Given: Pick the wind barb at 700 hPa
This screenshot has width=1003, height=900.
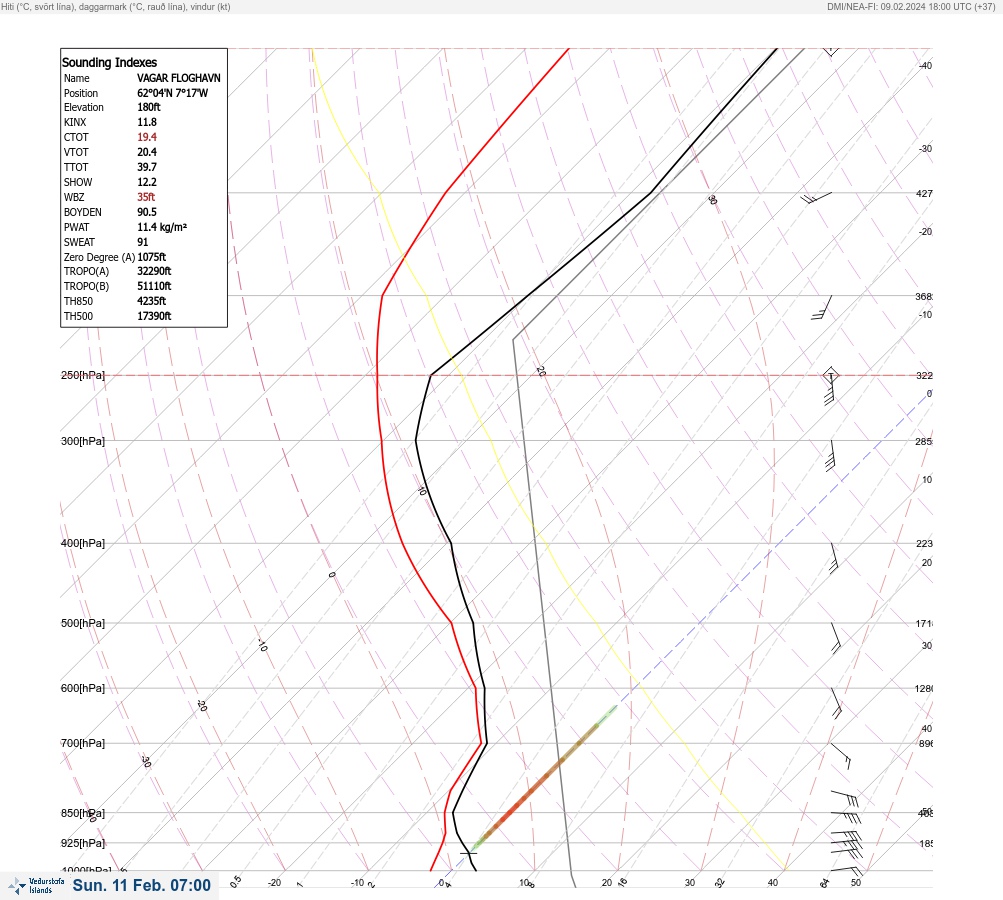Looking at the screenshot, I should click(841, 755).
